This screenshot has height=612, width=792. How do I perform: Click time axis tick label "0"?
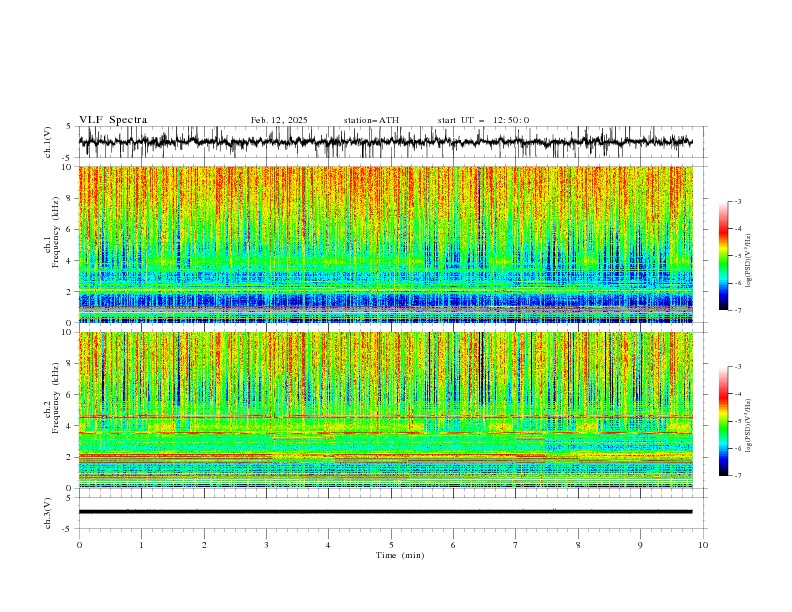79,545
